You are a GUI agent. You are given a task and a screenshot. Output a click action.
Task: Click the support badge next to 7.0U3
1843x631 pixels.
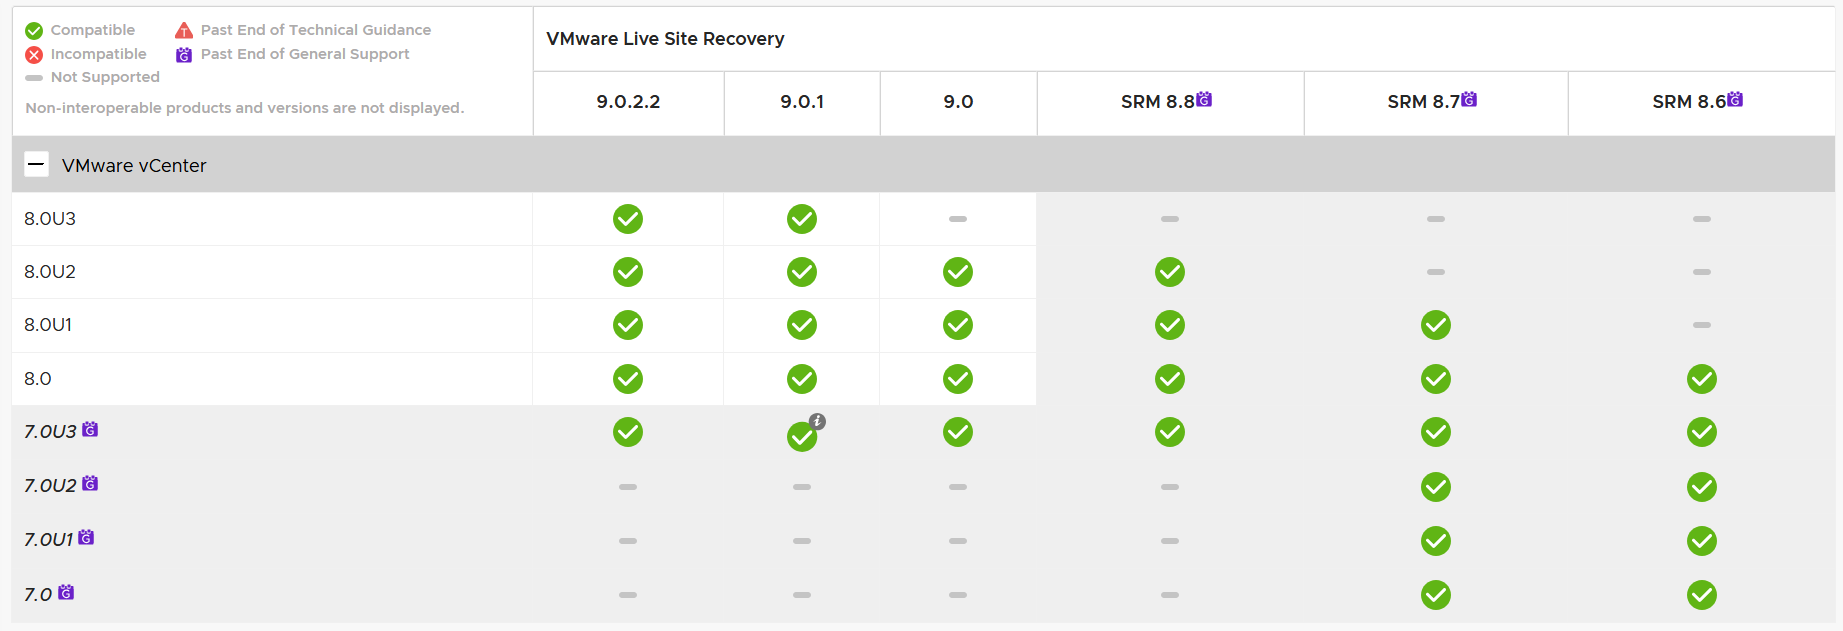90,430
